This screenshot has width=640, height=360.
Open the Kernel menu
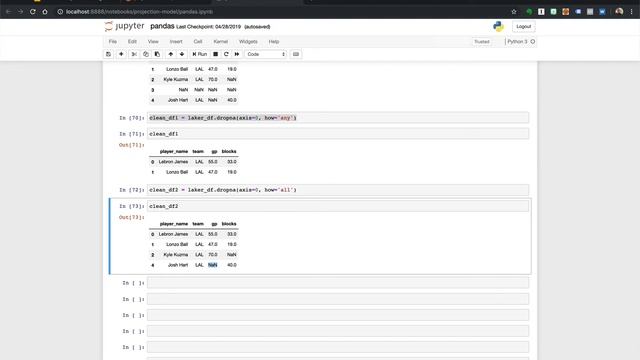tap(221, 42)
